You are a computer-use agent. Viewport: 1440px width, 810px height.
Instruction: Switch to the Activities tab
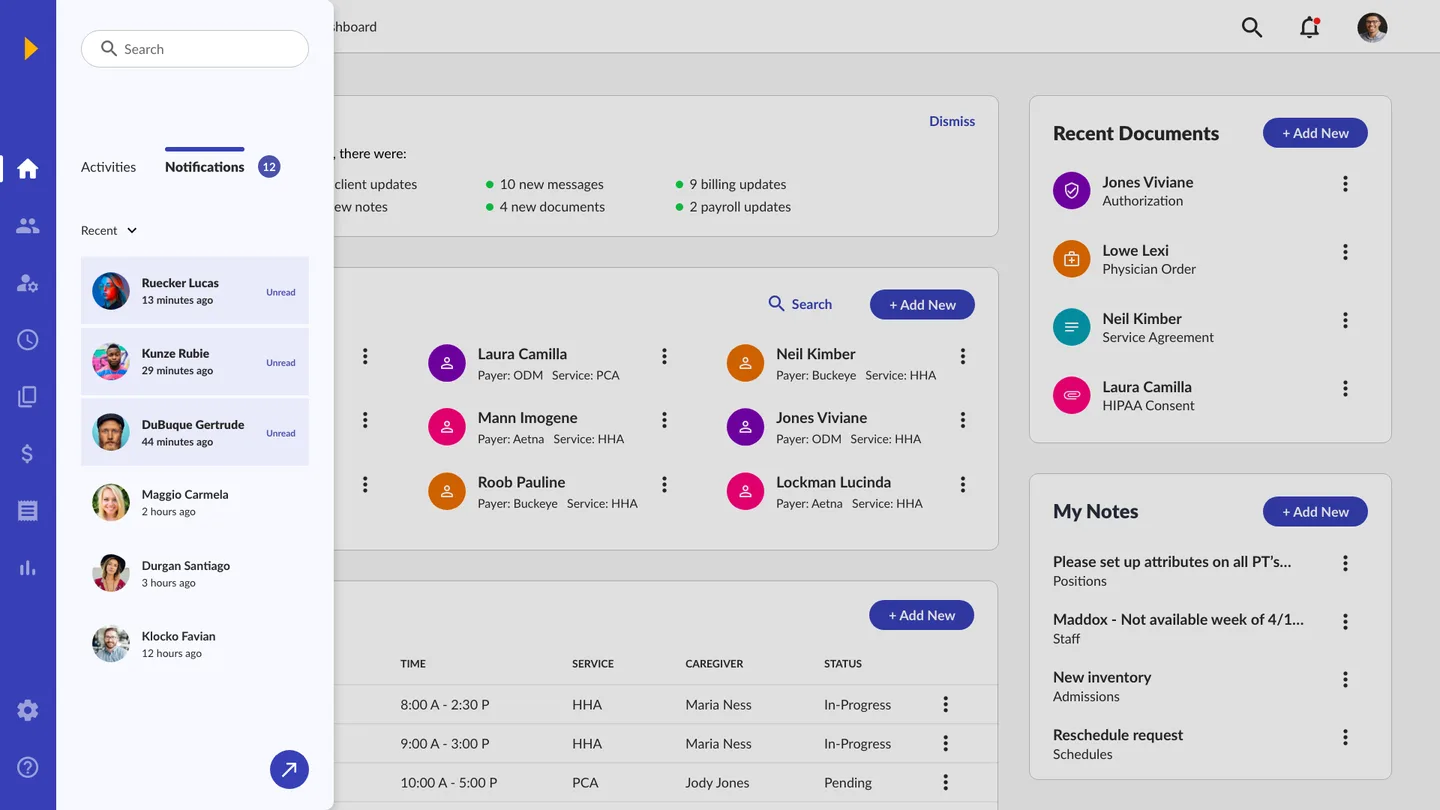(108, 167)
